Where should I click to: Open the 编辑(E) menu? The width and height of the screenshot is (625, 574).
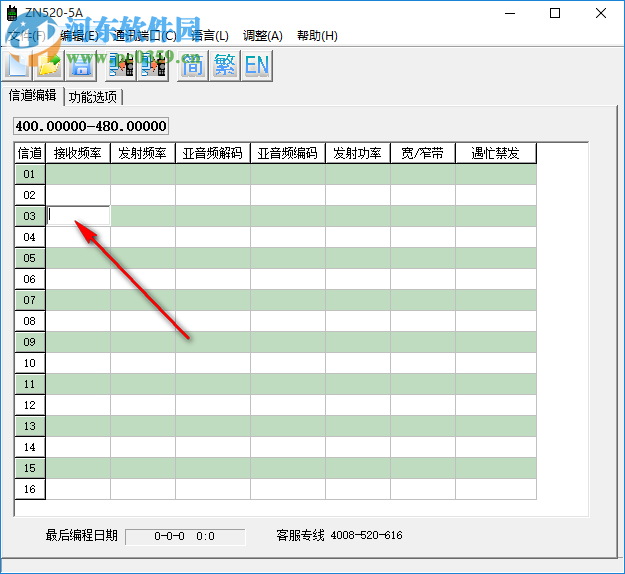79,36
